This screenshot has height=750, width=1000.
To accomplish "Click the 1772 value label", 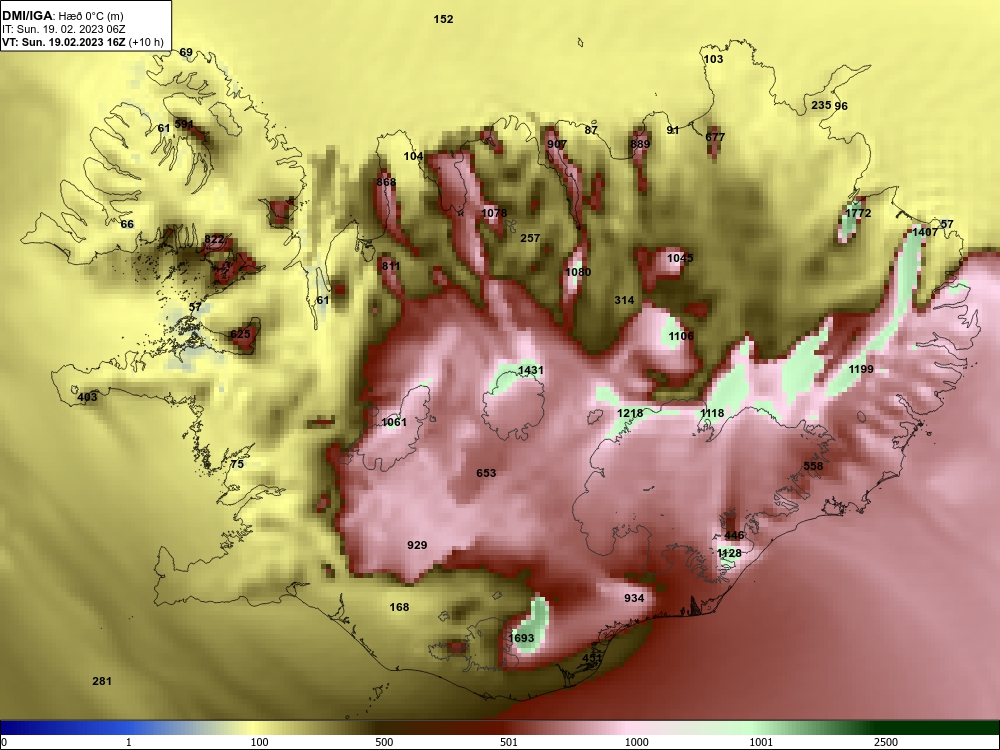I will tap(858, 213).
